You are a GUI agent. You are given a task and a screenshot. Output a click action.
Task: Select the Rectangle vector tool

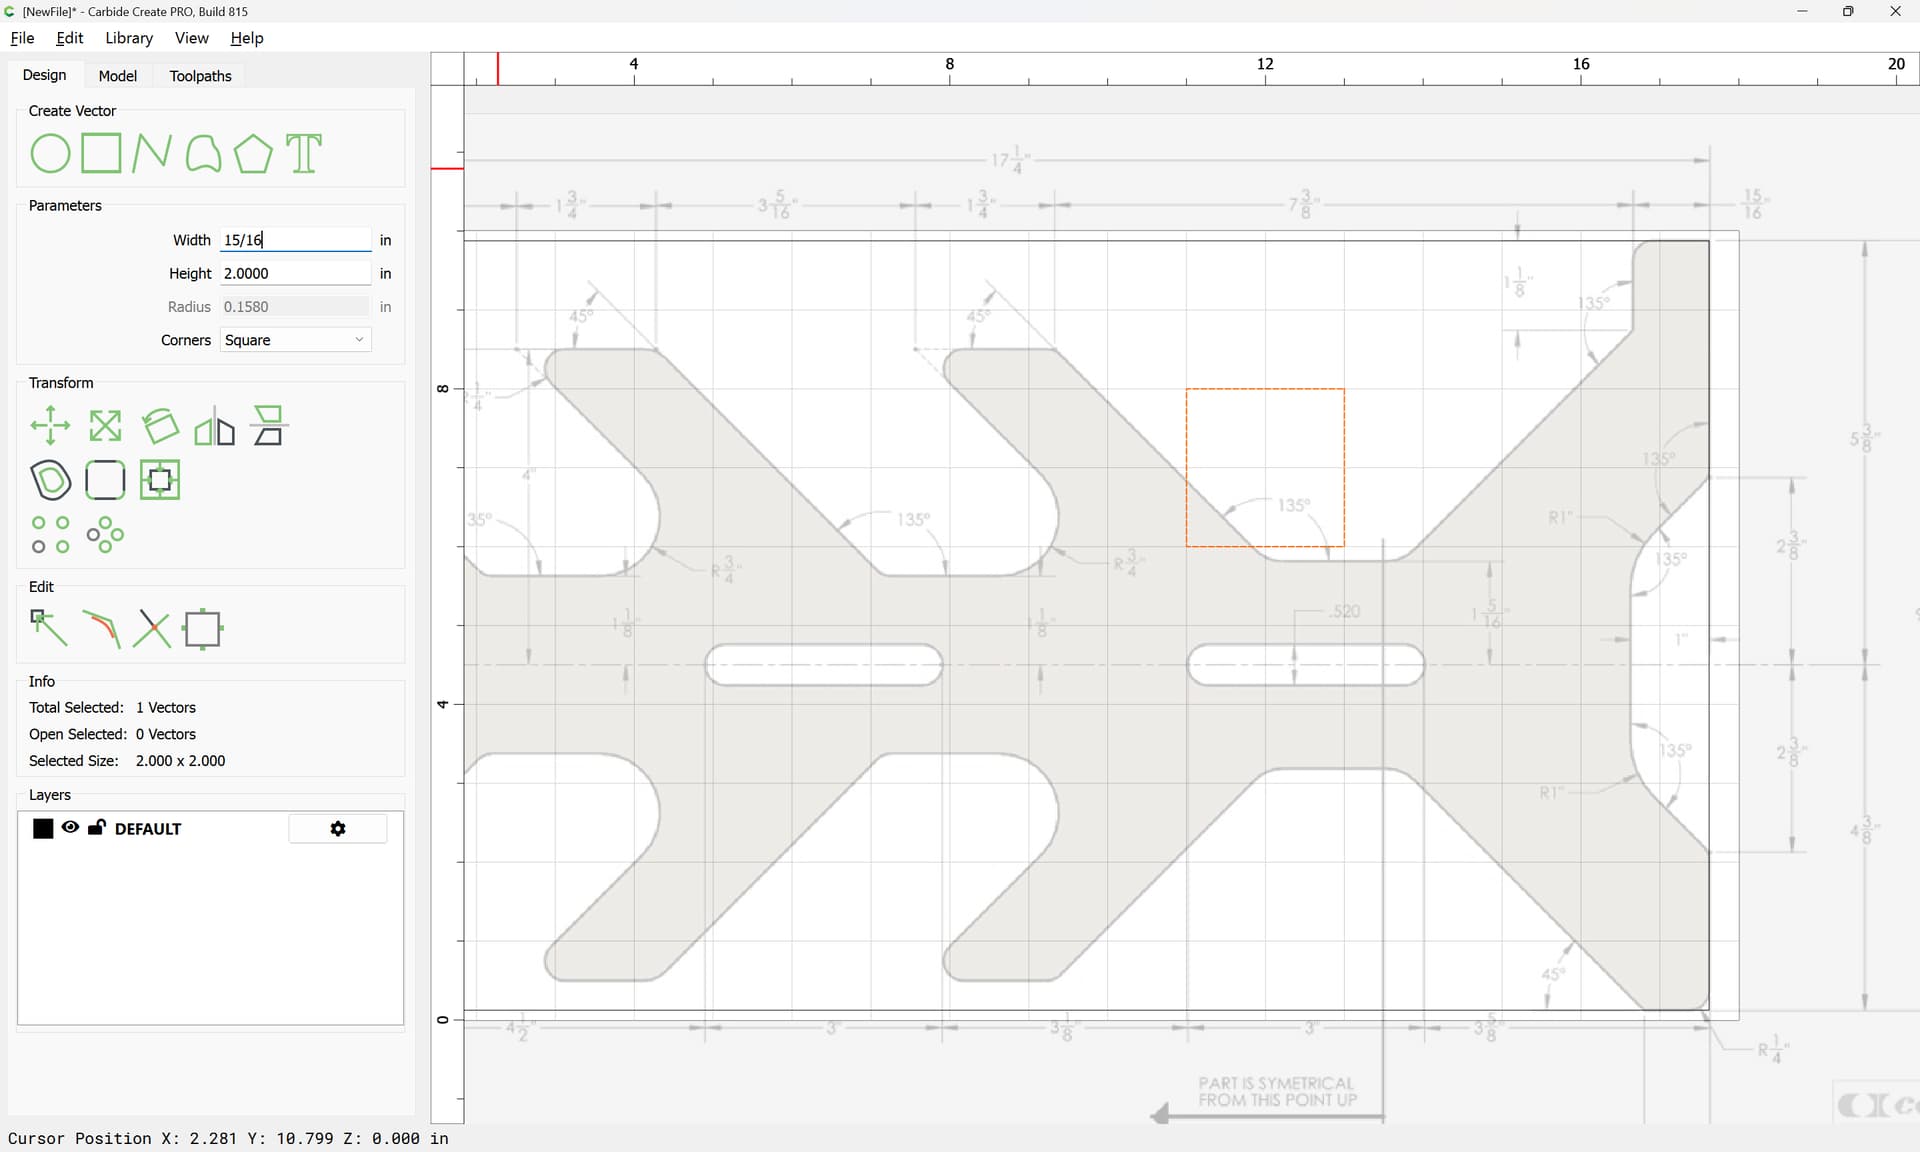tap(101, 154)
